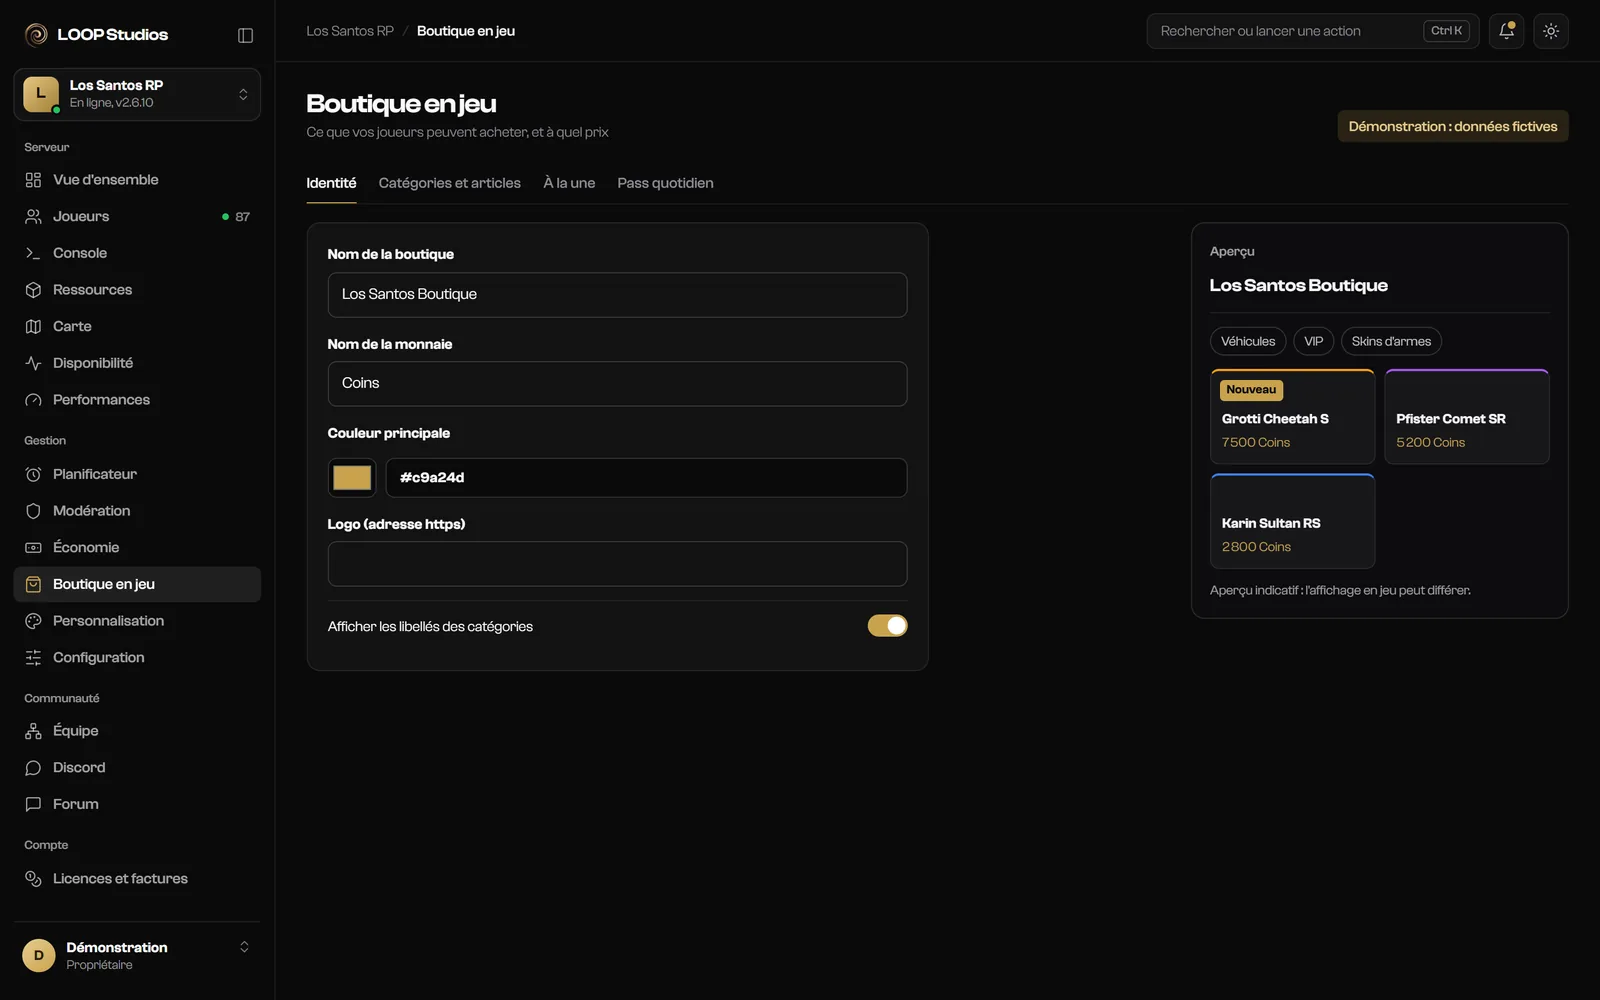Select the VIP category chip
Screen dimensions: 1600x1000
point(1313,341)
